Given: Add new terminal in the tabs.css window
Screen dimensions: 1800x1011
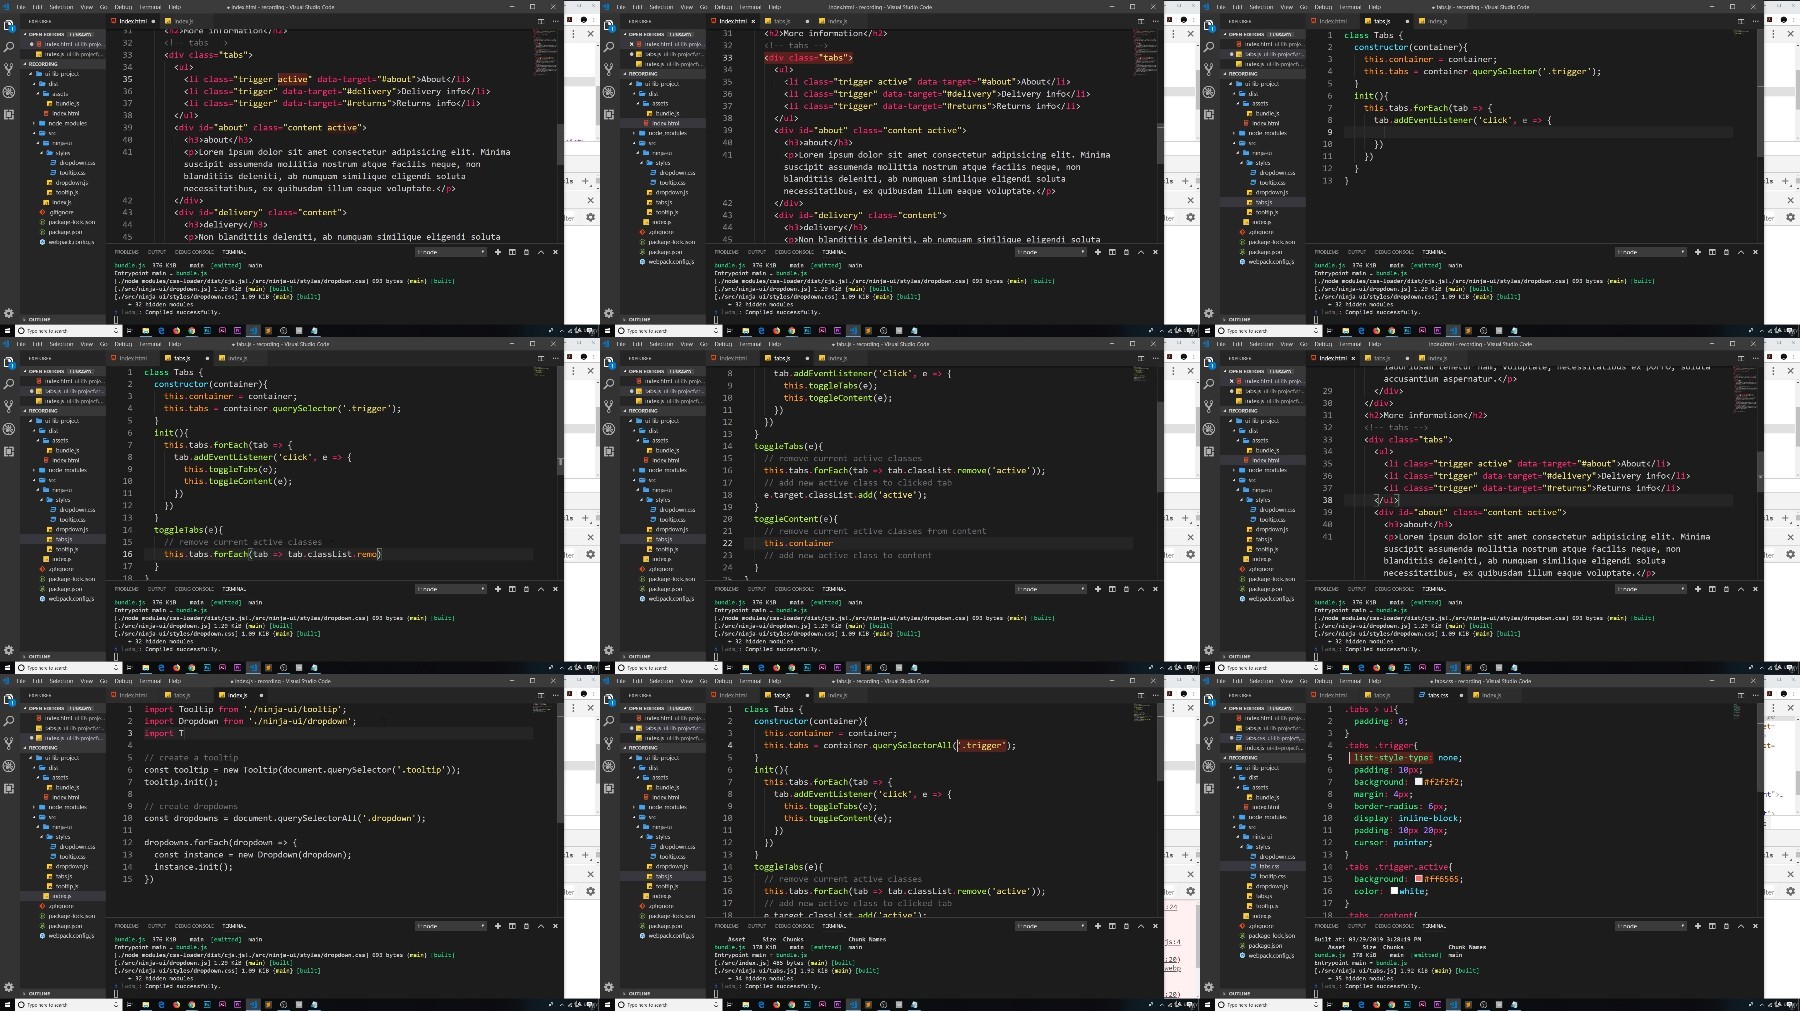Looking at the screenshot, I should tap(1698, 926).
